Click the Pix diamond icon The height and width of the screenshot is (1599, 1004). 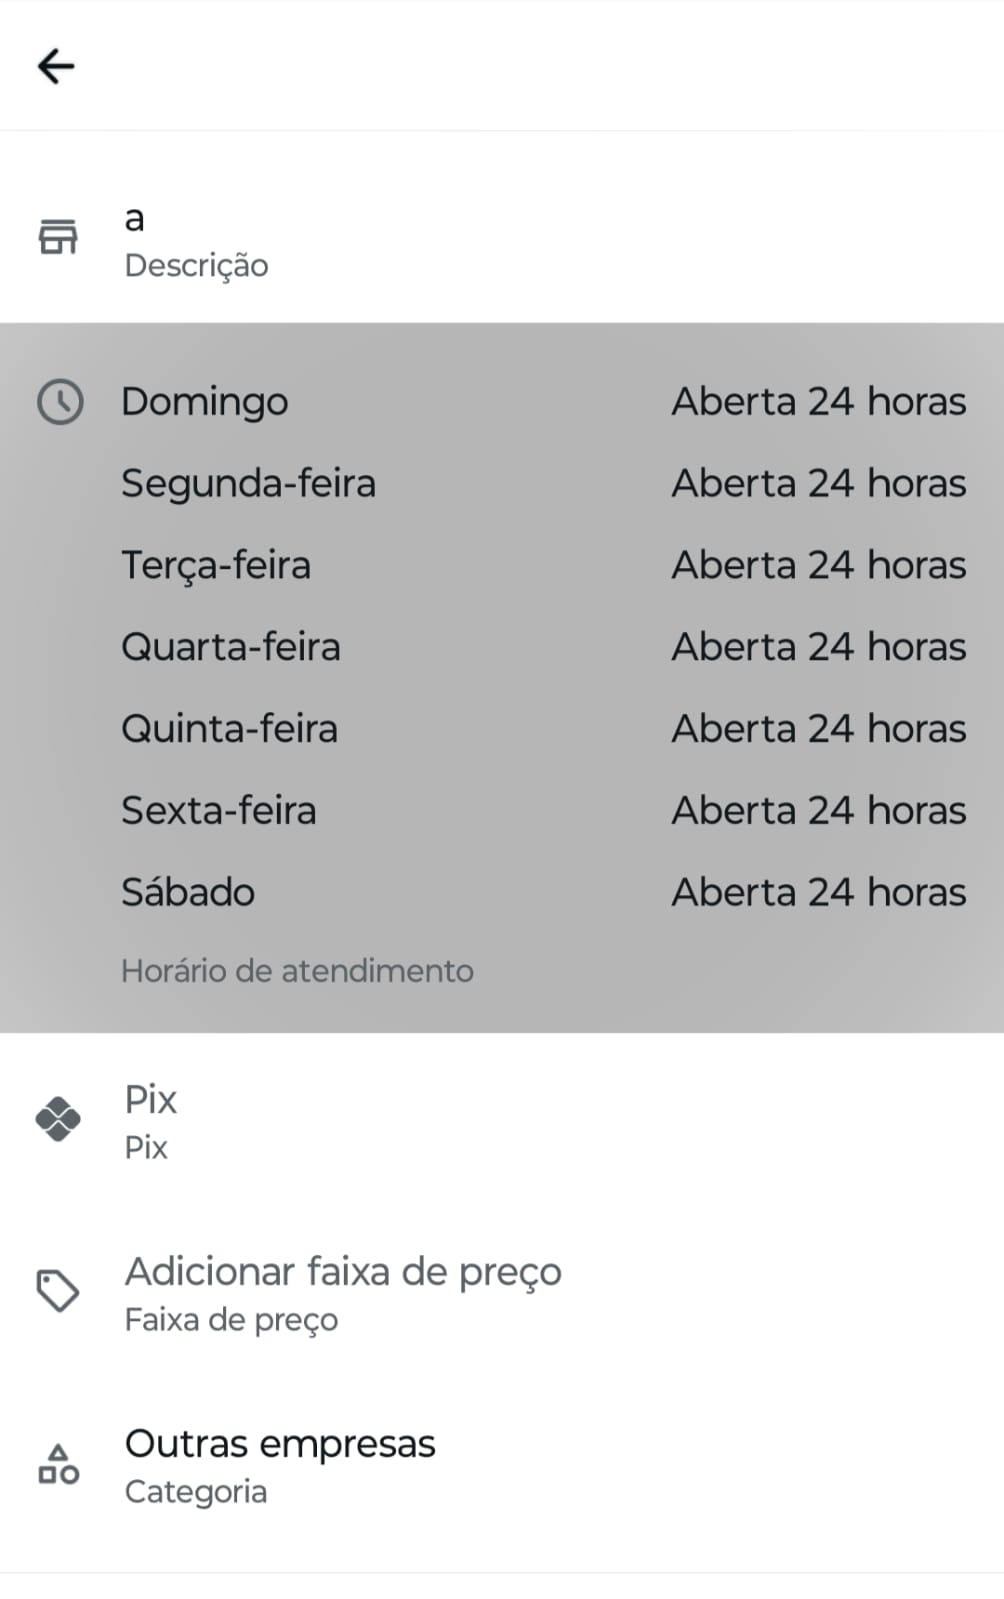(58, 1119)
